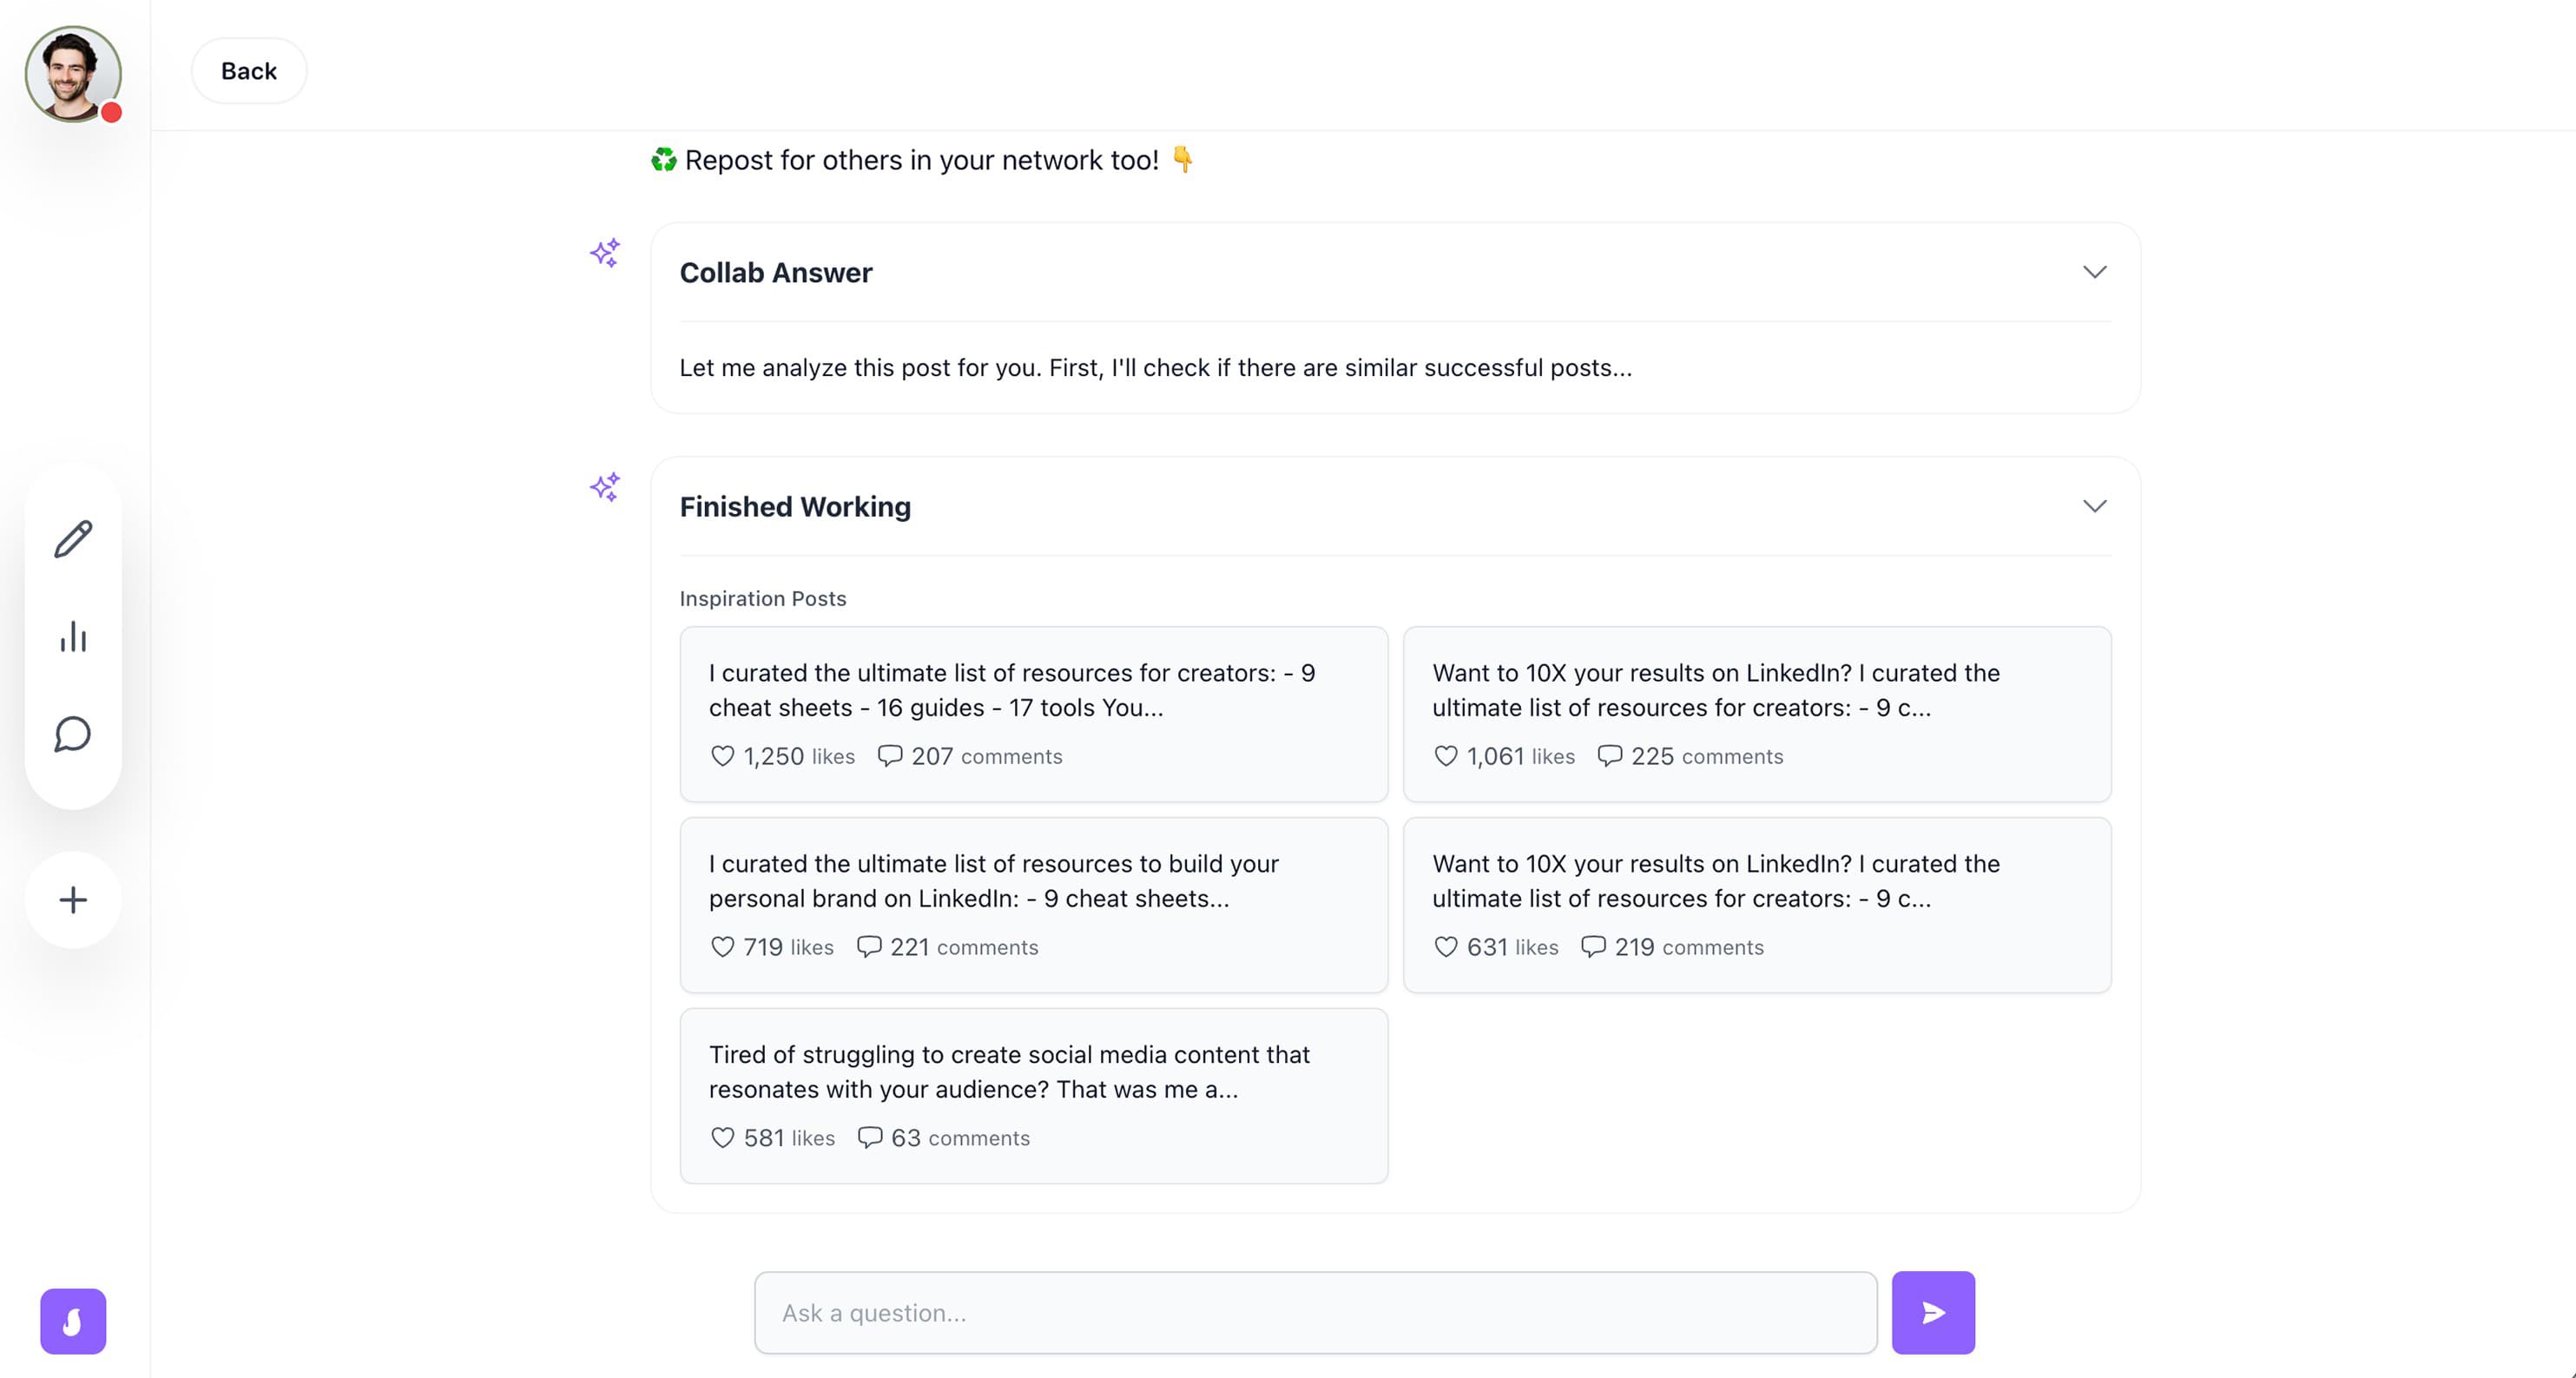
Task: Click the purple app logo at bottom left
Action: click(x=72, y=1321)
